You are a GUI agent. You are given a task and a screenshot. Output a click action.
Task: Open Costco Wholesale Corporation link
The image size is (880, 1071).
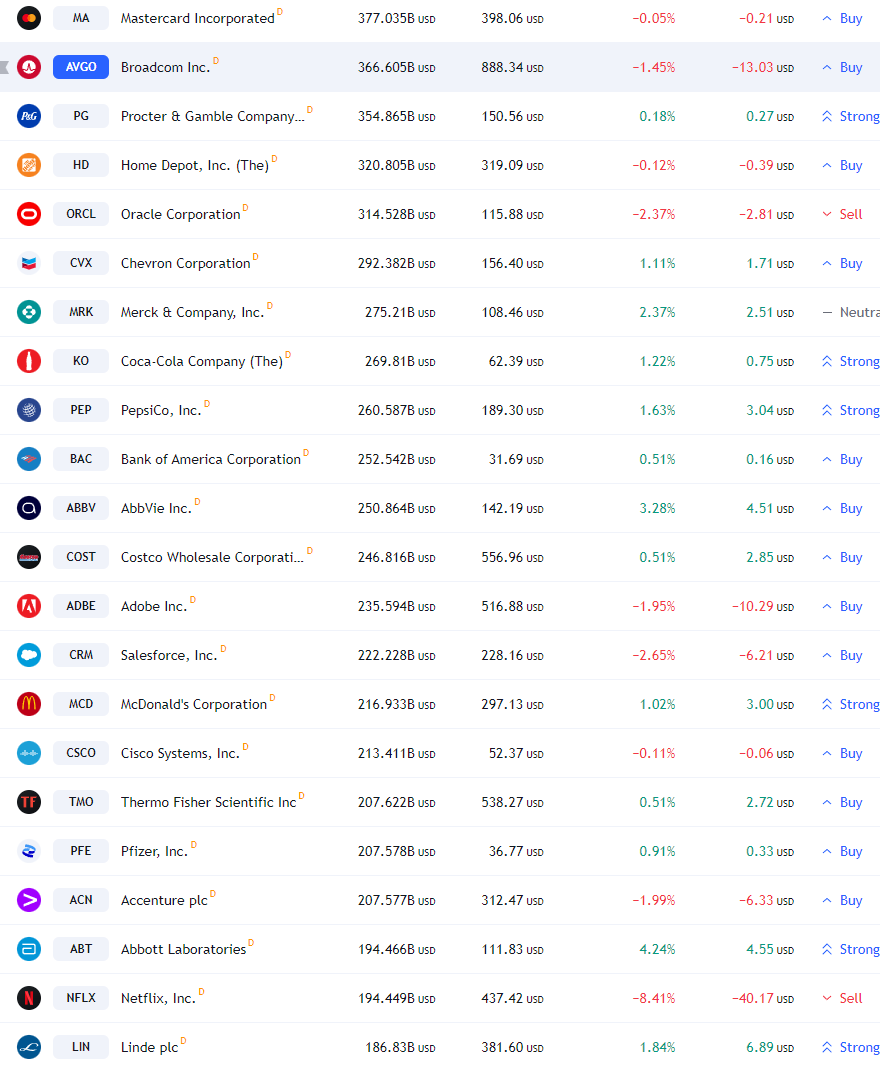212,557
